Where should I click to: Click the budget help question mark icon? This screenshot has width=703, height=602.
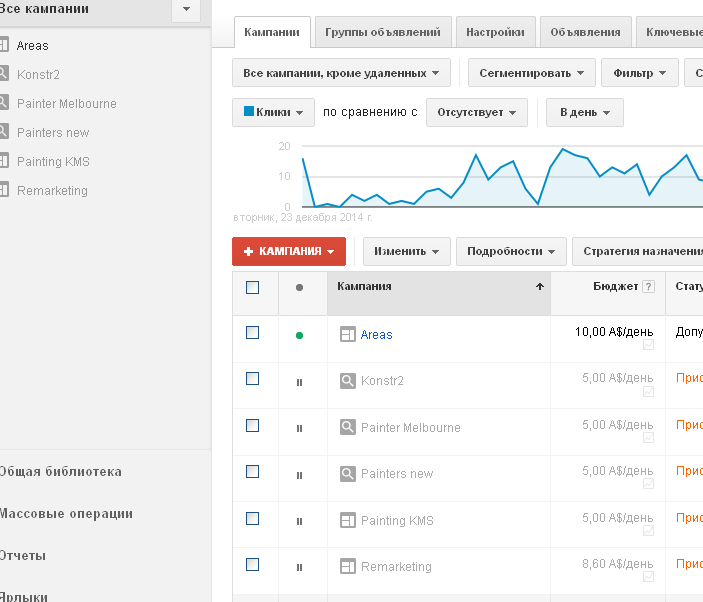(649, 287)
